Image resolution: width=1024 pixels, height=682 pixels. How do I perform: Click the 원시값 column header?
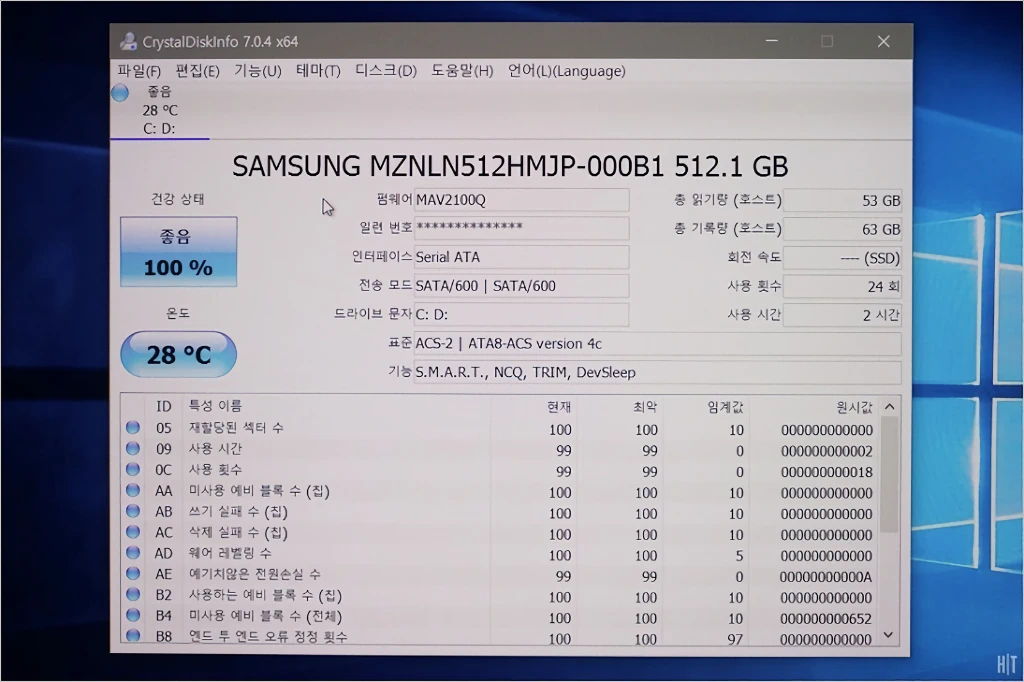pos(854,407)
